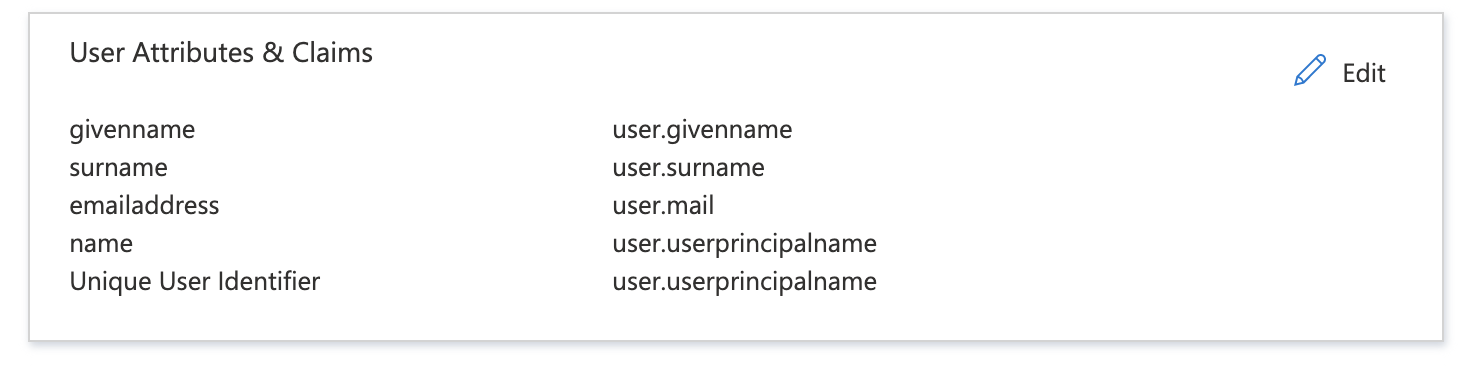Select the givenname claim name
The height and width of the screenshot is (366, 1460).
tap(132, 130)
